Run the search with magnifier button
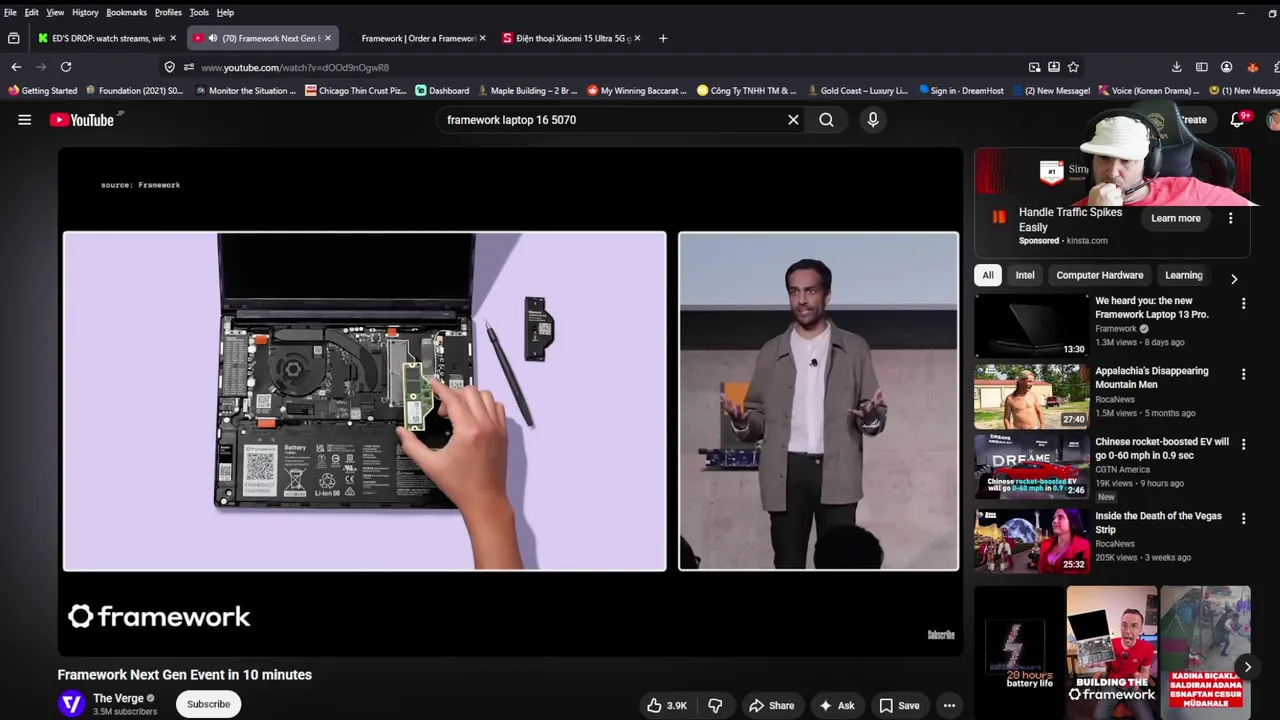The width and height of the screenshot is (1280, 720). coord(826,120)
